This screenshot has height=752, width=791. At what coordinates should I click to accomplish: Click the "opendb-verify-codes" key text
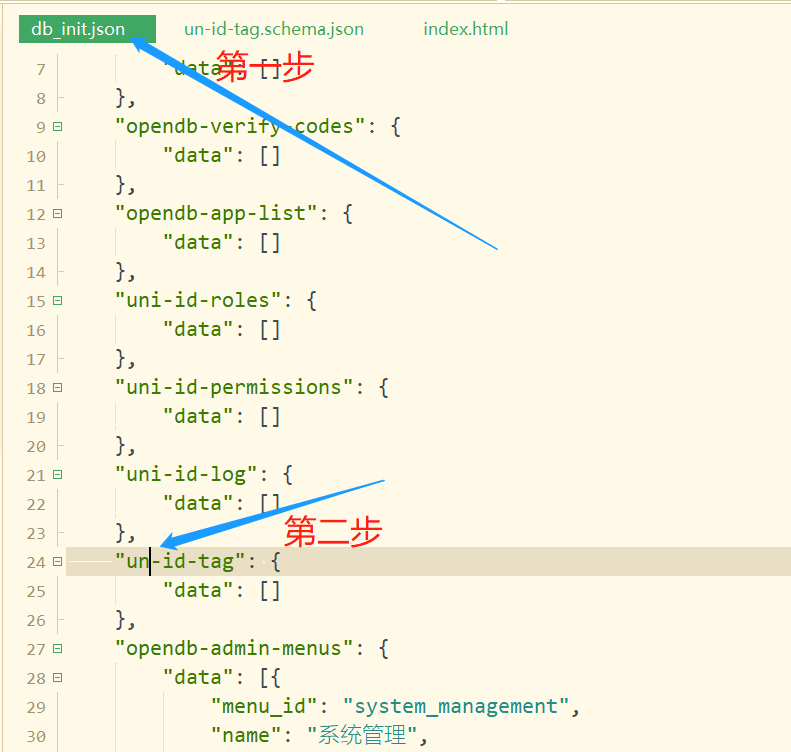point(240,127)
